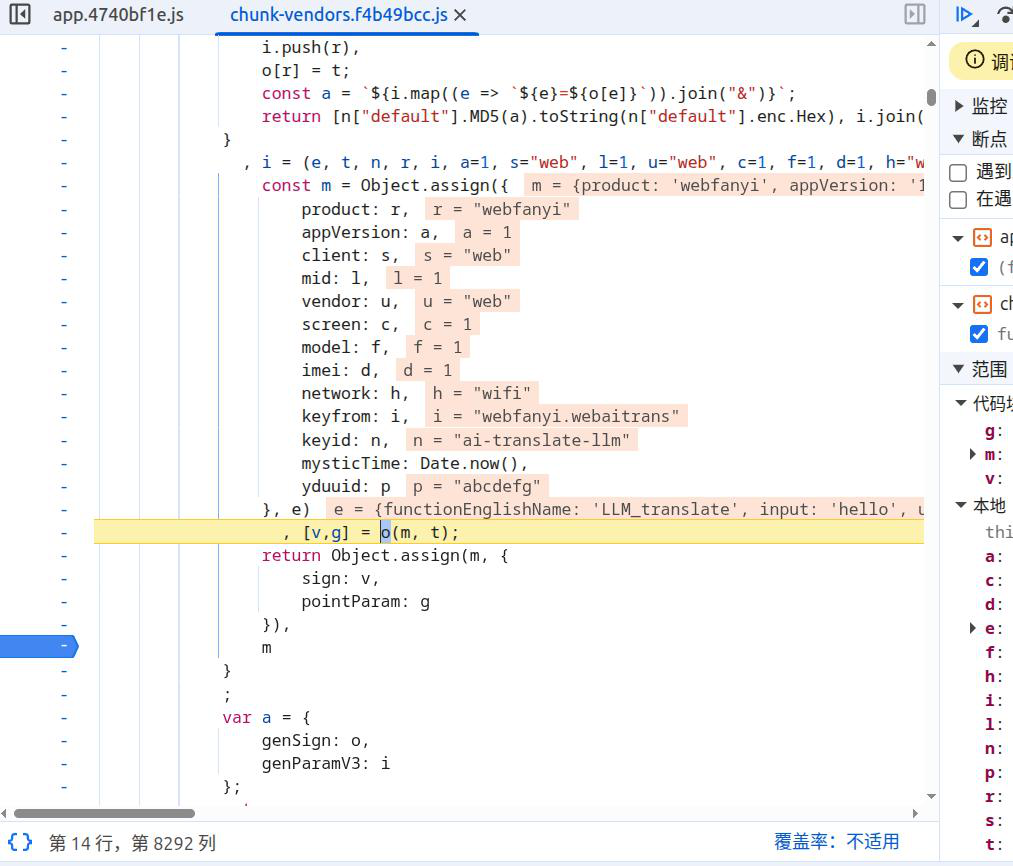Click the blue breakpoint marker in gutter
Viewport: 1013px width, 866px height.
click(39, 646)
